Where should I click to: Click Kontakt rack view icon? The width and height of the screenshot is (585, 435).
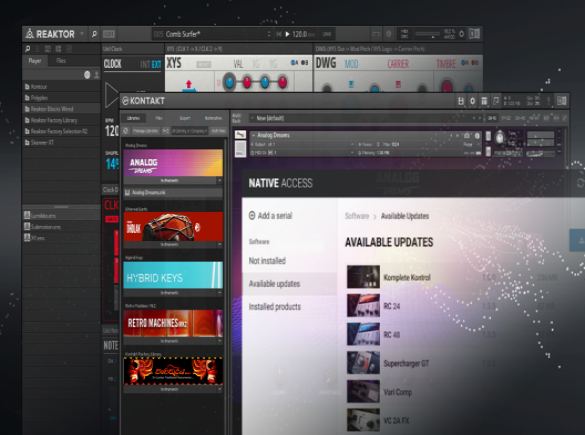pyautogui.click(x=484, y=101)
